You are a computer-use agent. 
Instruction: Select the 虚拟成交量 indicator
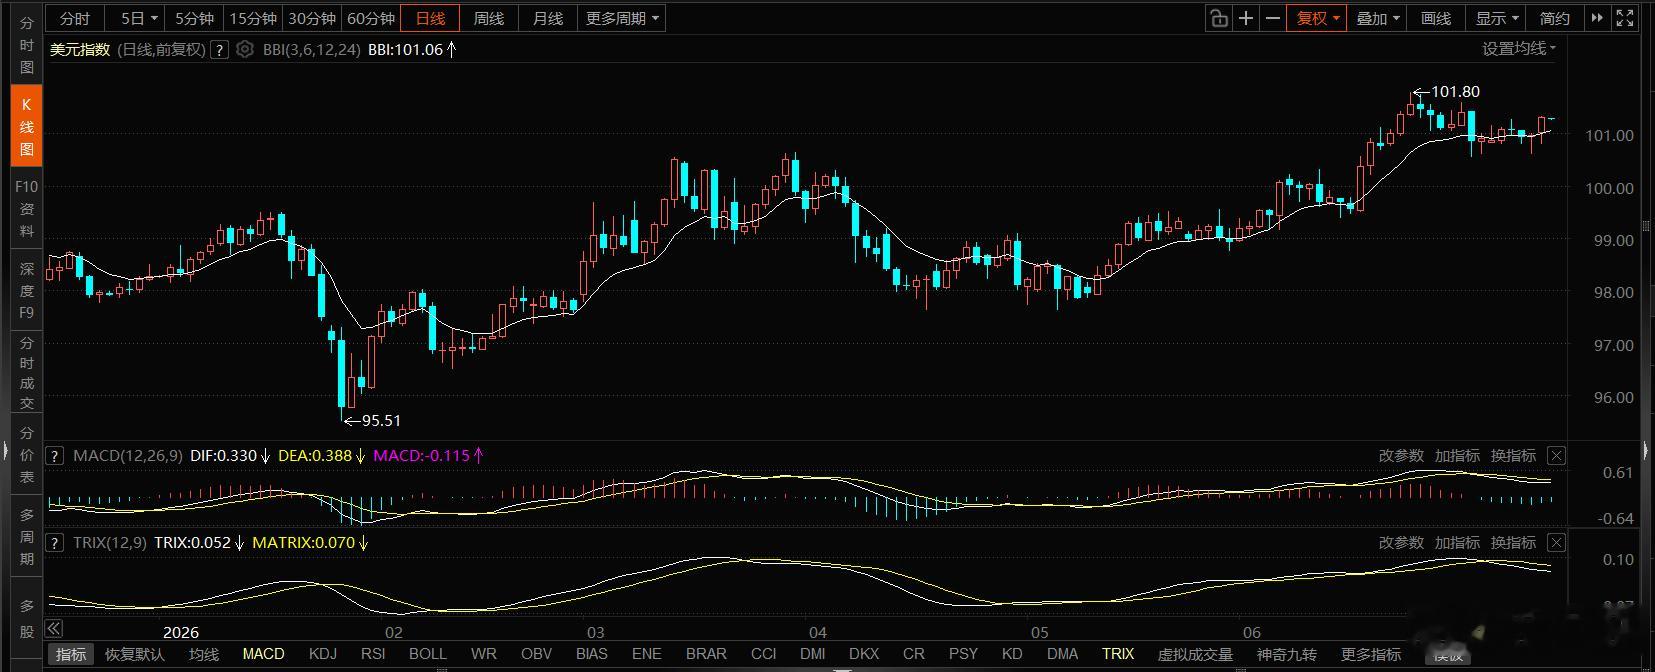coord(1195,654)
